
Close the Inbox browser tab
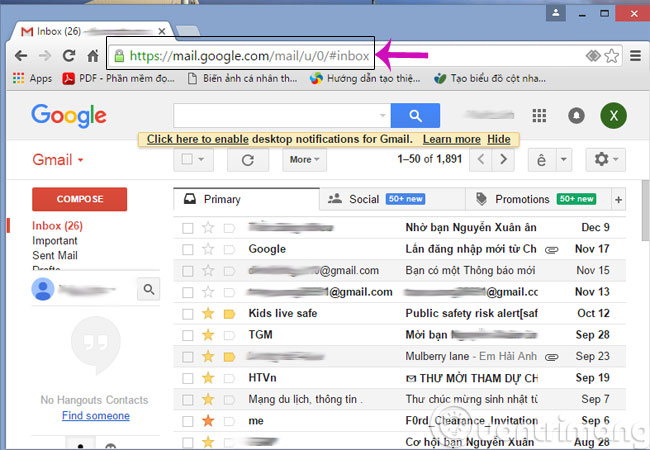click(x=162, y=31)
